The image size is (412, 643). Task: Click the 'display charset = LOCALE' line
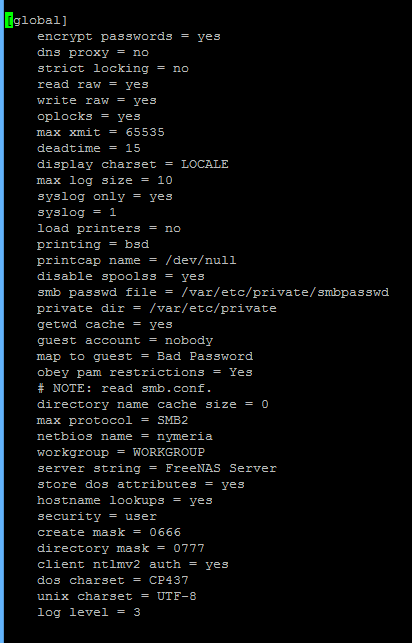(x=133, y=164)
